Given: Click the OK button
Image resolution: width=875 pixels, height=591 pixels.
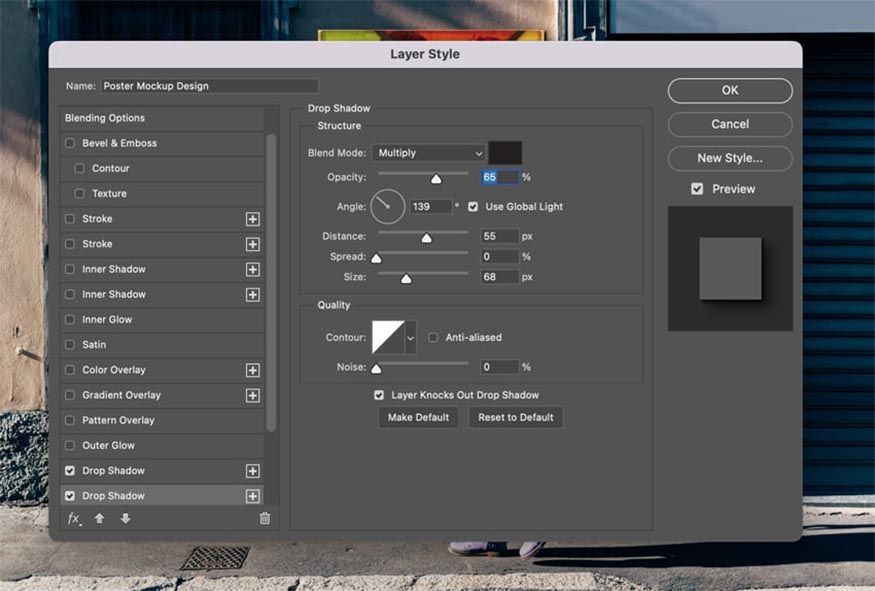Looking at the screenshot, I should (730, 90).
